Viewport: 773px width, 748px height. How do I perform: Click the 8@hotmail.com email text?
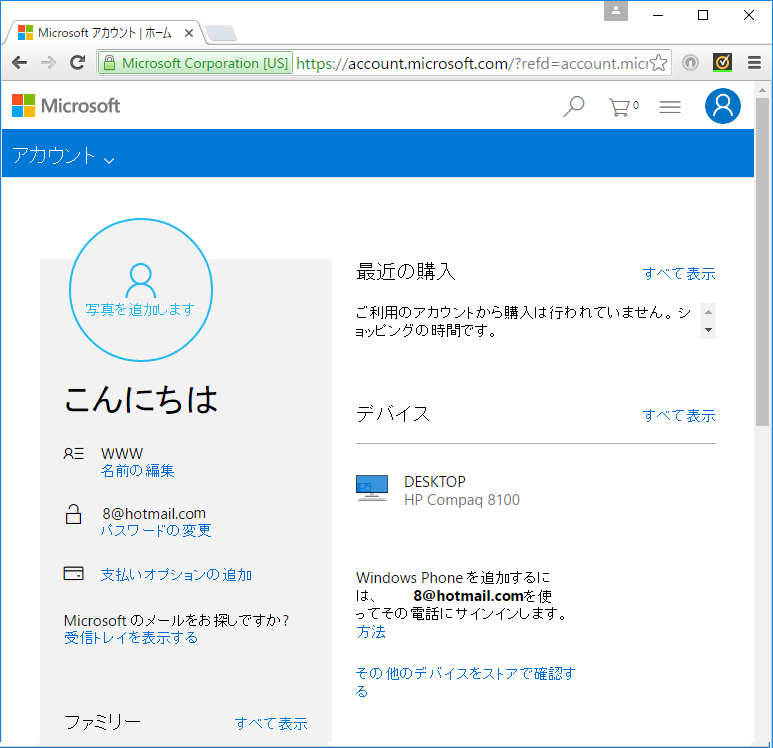154,513
